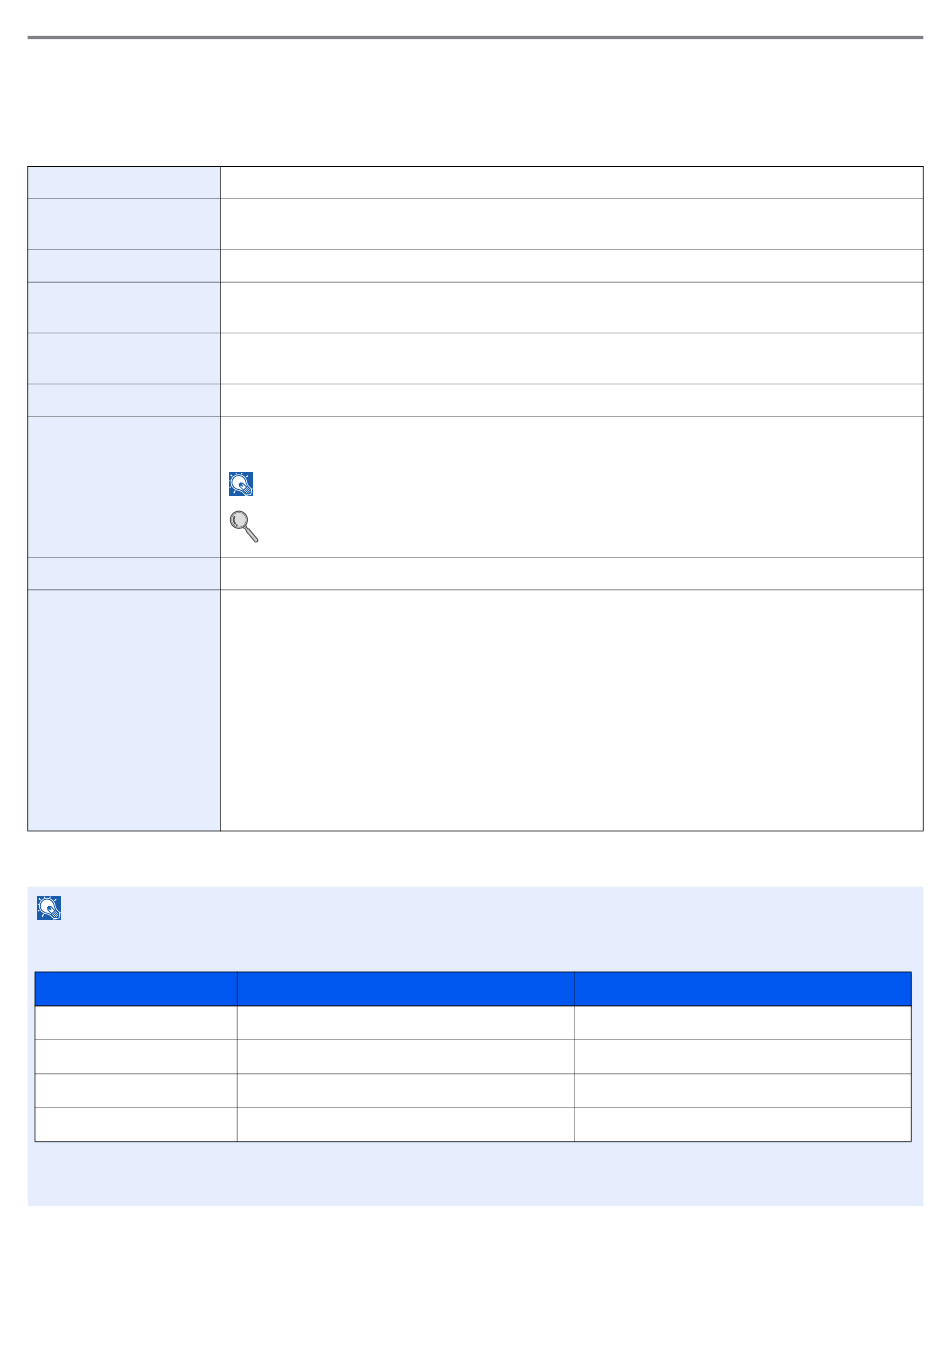This screenshot has height=1370, width=950.
Task: Click the label cell beside the two icons
Action: pos(124,487)
